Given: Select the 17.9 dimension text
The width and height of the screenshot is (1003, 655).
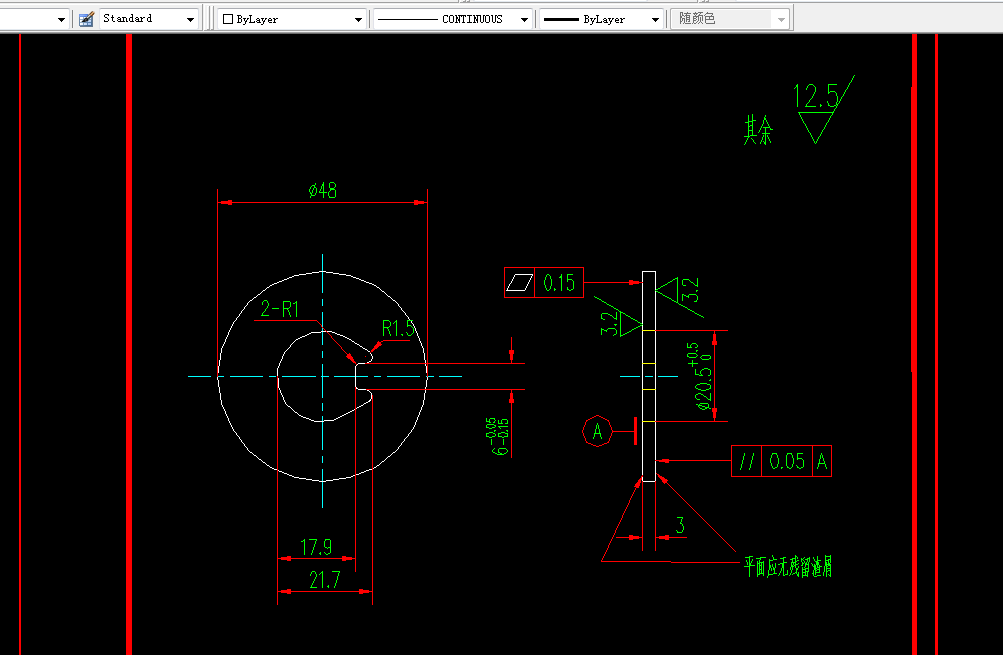Looking at the screenshot, I should (316, 547).
